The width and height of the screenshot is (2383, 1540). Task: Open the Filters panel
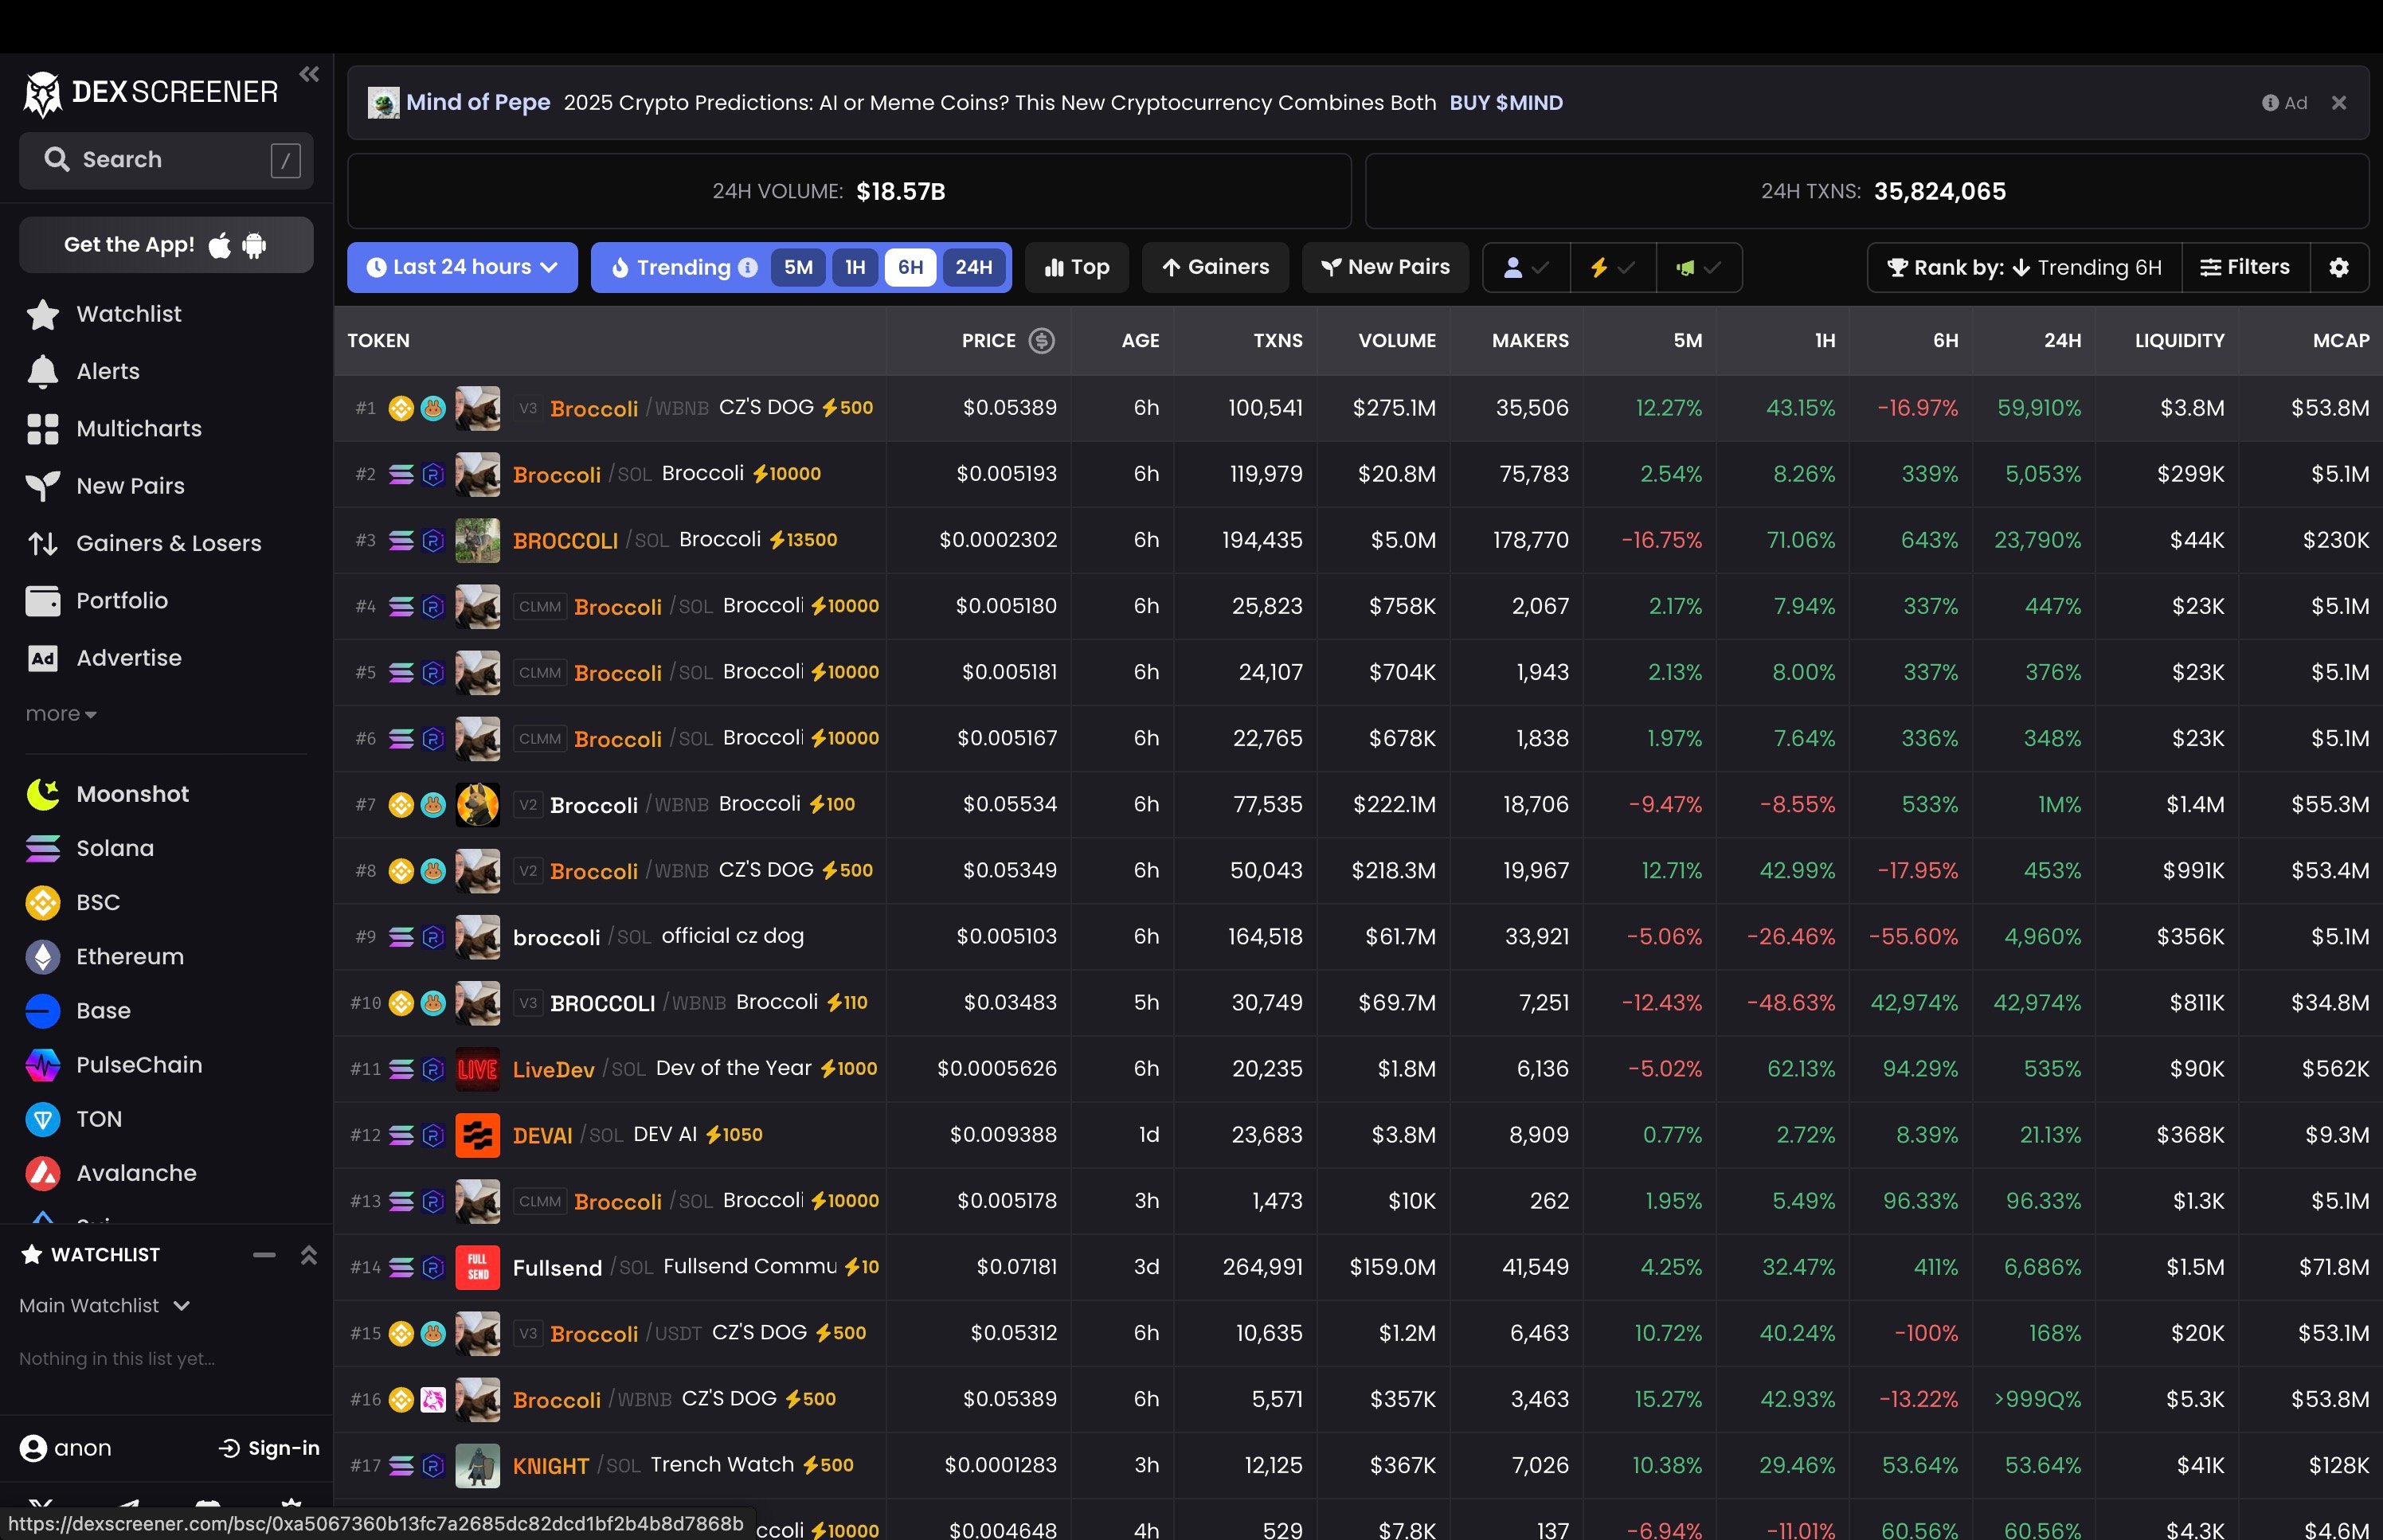point(2245,267)
